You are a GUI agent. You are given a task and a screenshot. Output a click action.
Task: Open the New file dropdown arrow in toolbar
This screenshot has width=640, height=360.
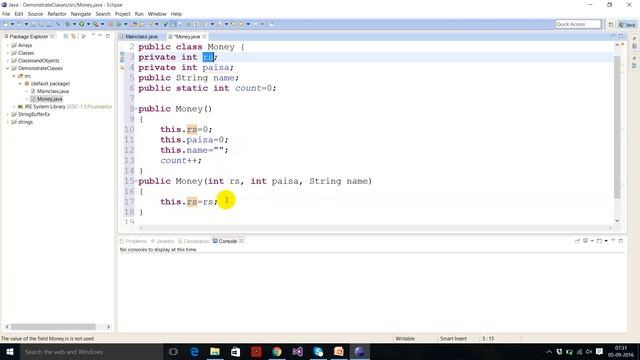pyautogui.click(x=12, y=24)
